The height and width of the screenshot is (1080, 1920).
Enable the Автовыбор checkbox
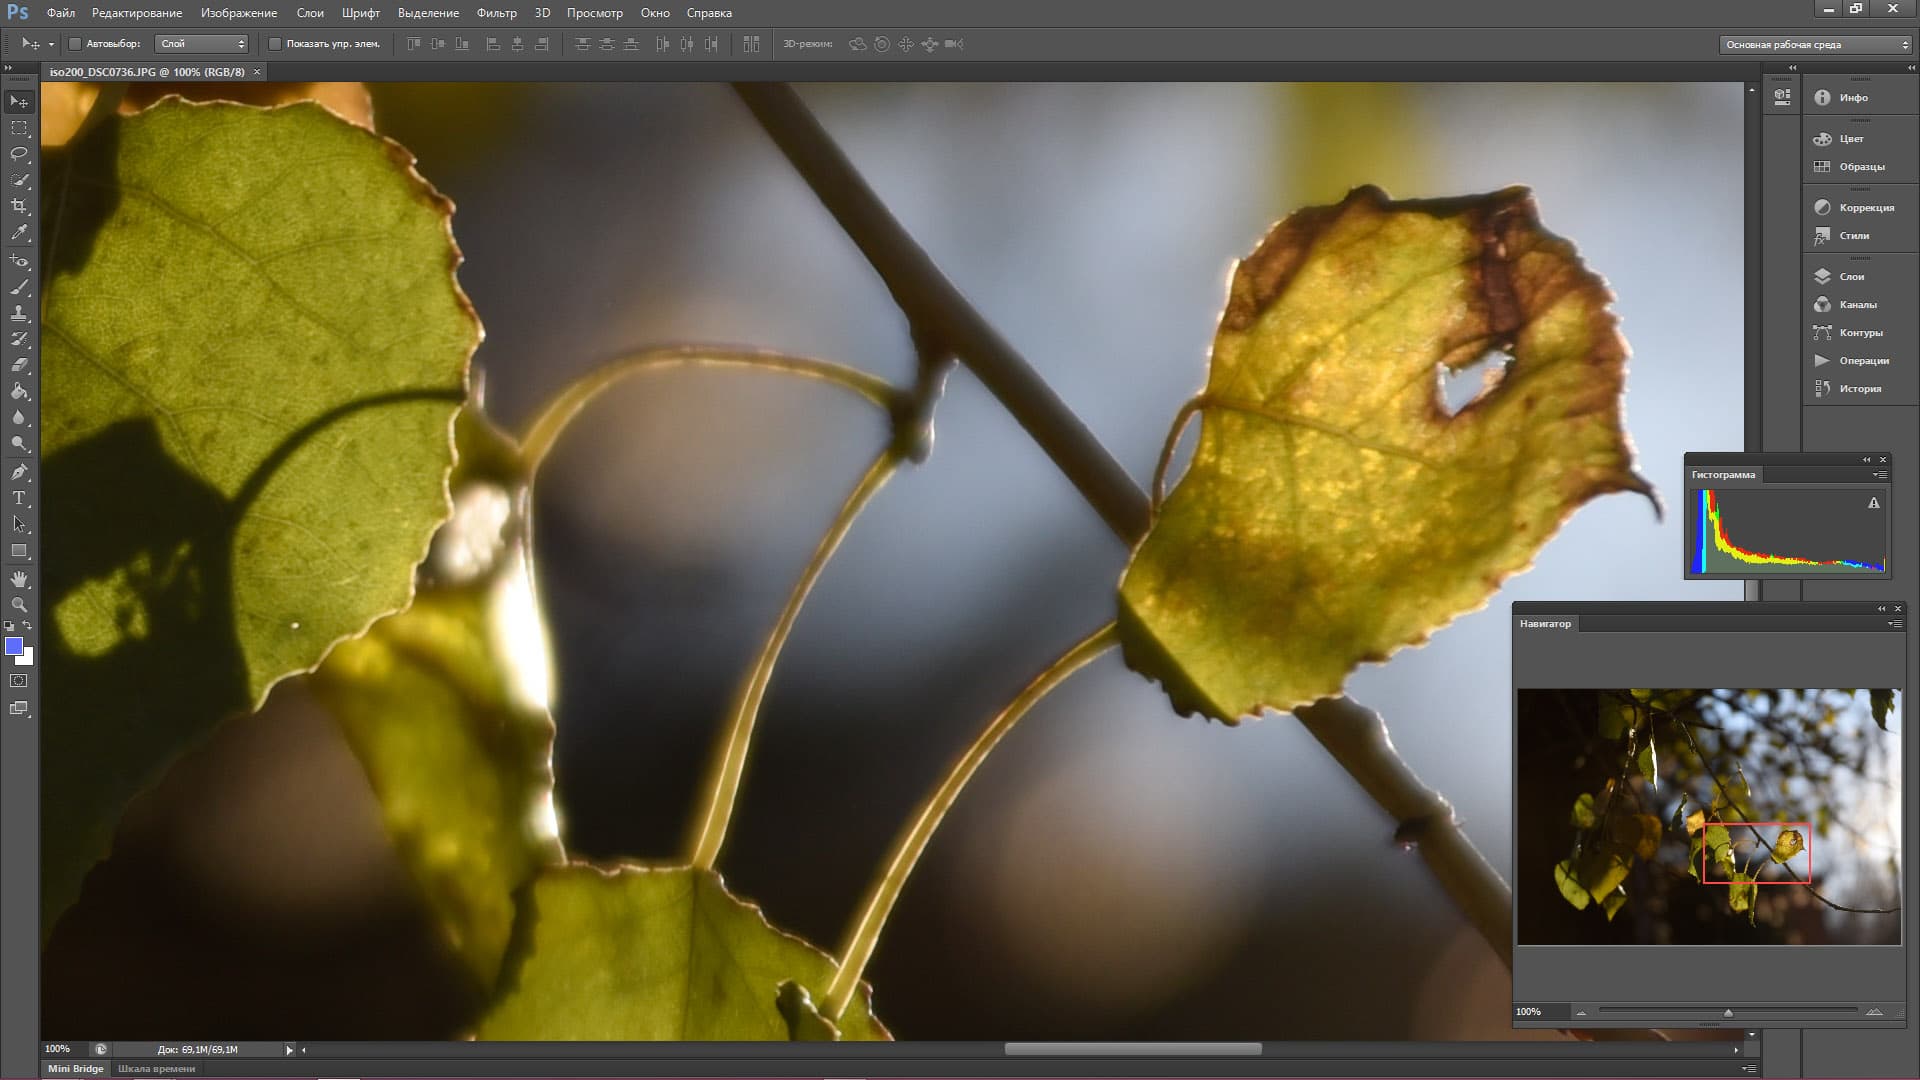tap(75, 44)
